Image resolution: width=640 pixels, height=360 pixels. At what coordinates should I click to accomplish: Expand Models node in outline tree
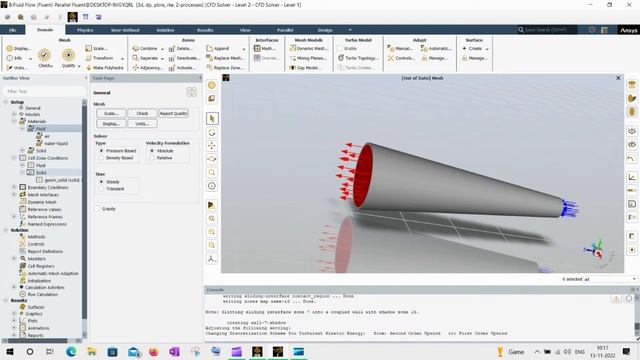(x=14, y=114)
